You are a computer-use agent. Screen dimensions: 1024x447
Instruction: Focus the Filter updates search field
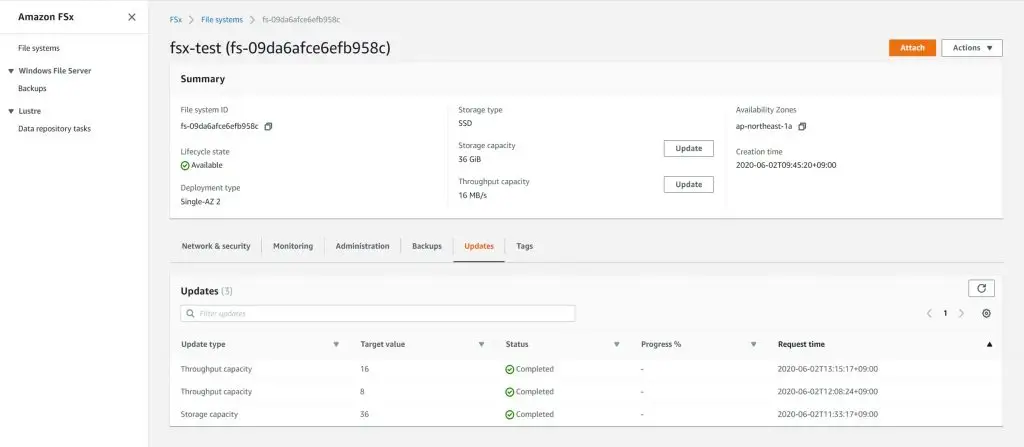(377, 314)
